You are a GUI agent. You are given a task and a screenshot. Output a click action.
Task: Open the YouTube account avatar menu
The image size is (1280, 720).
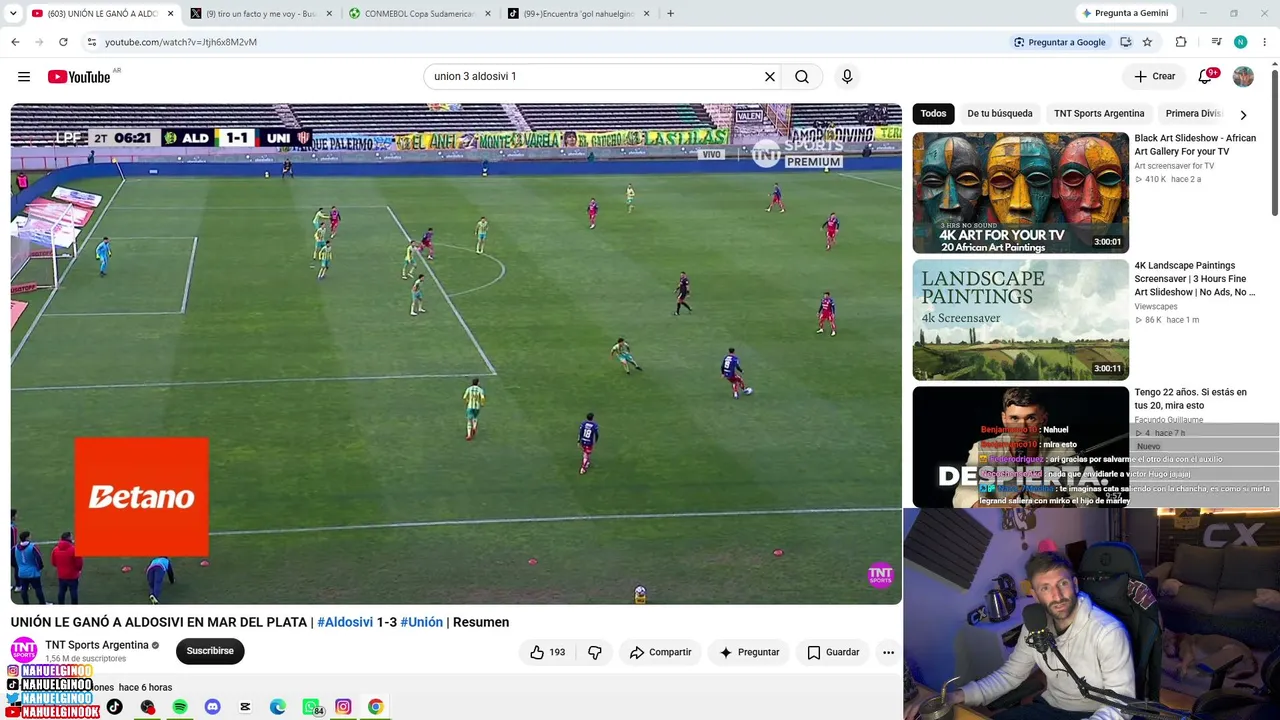click(x=1243, y=77)
